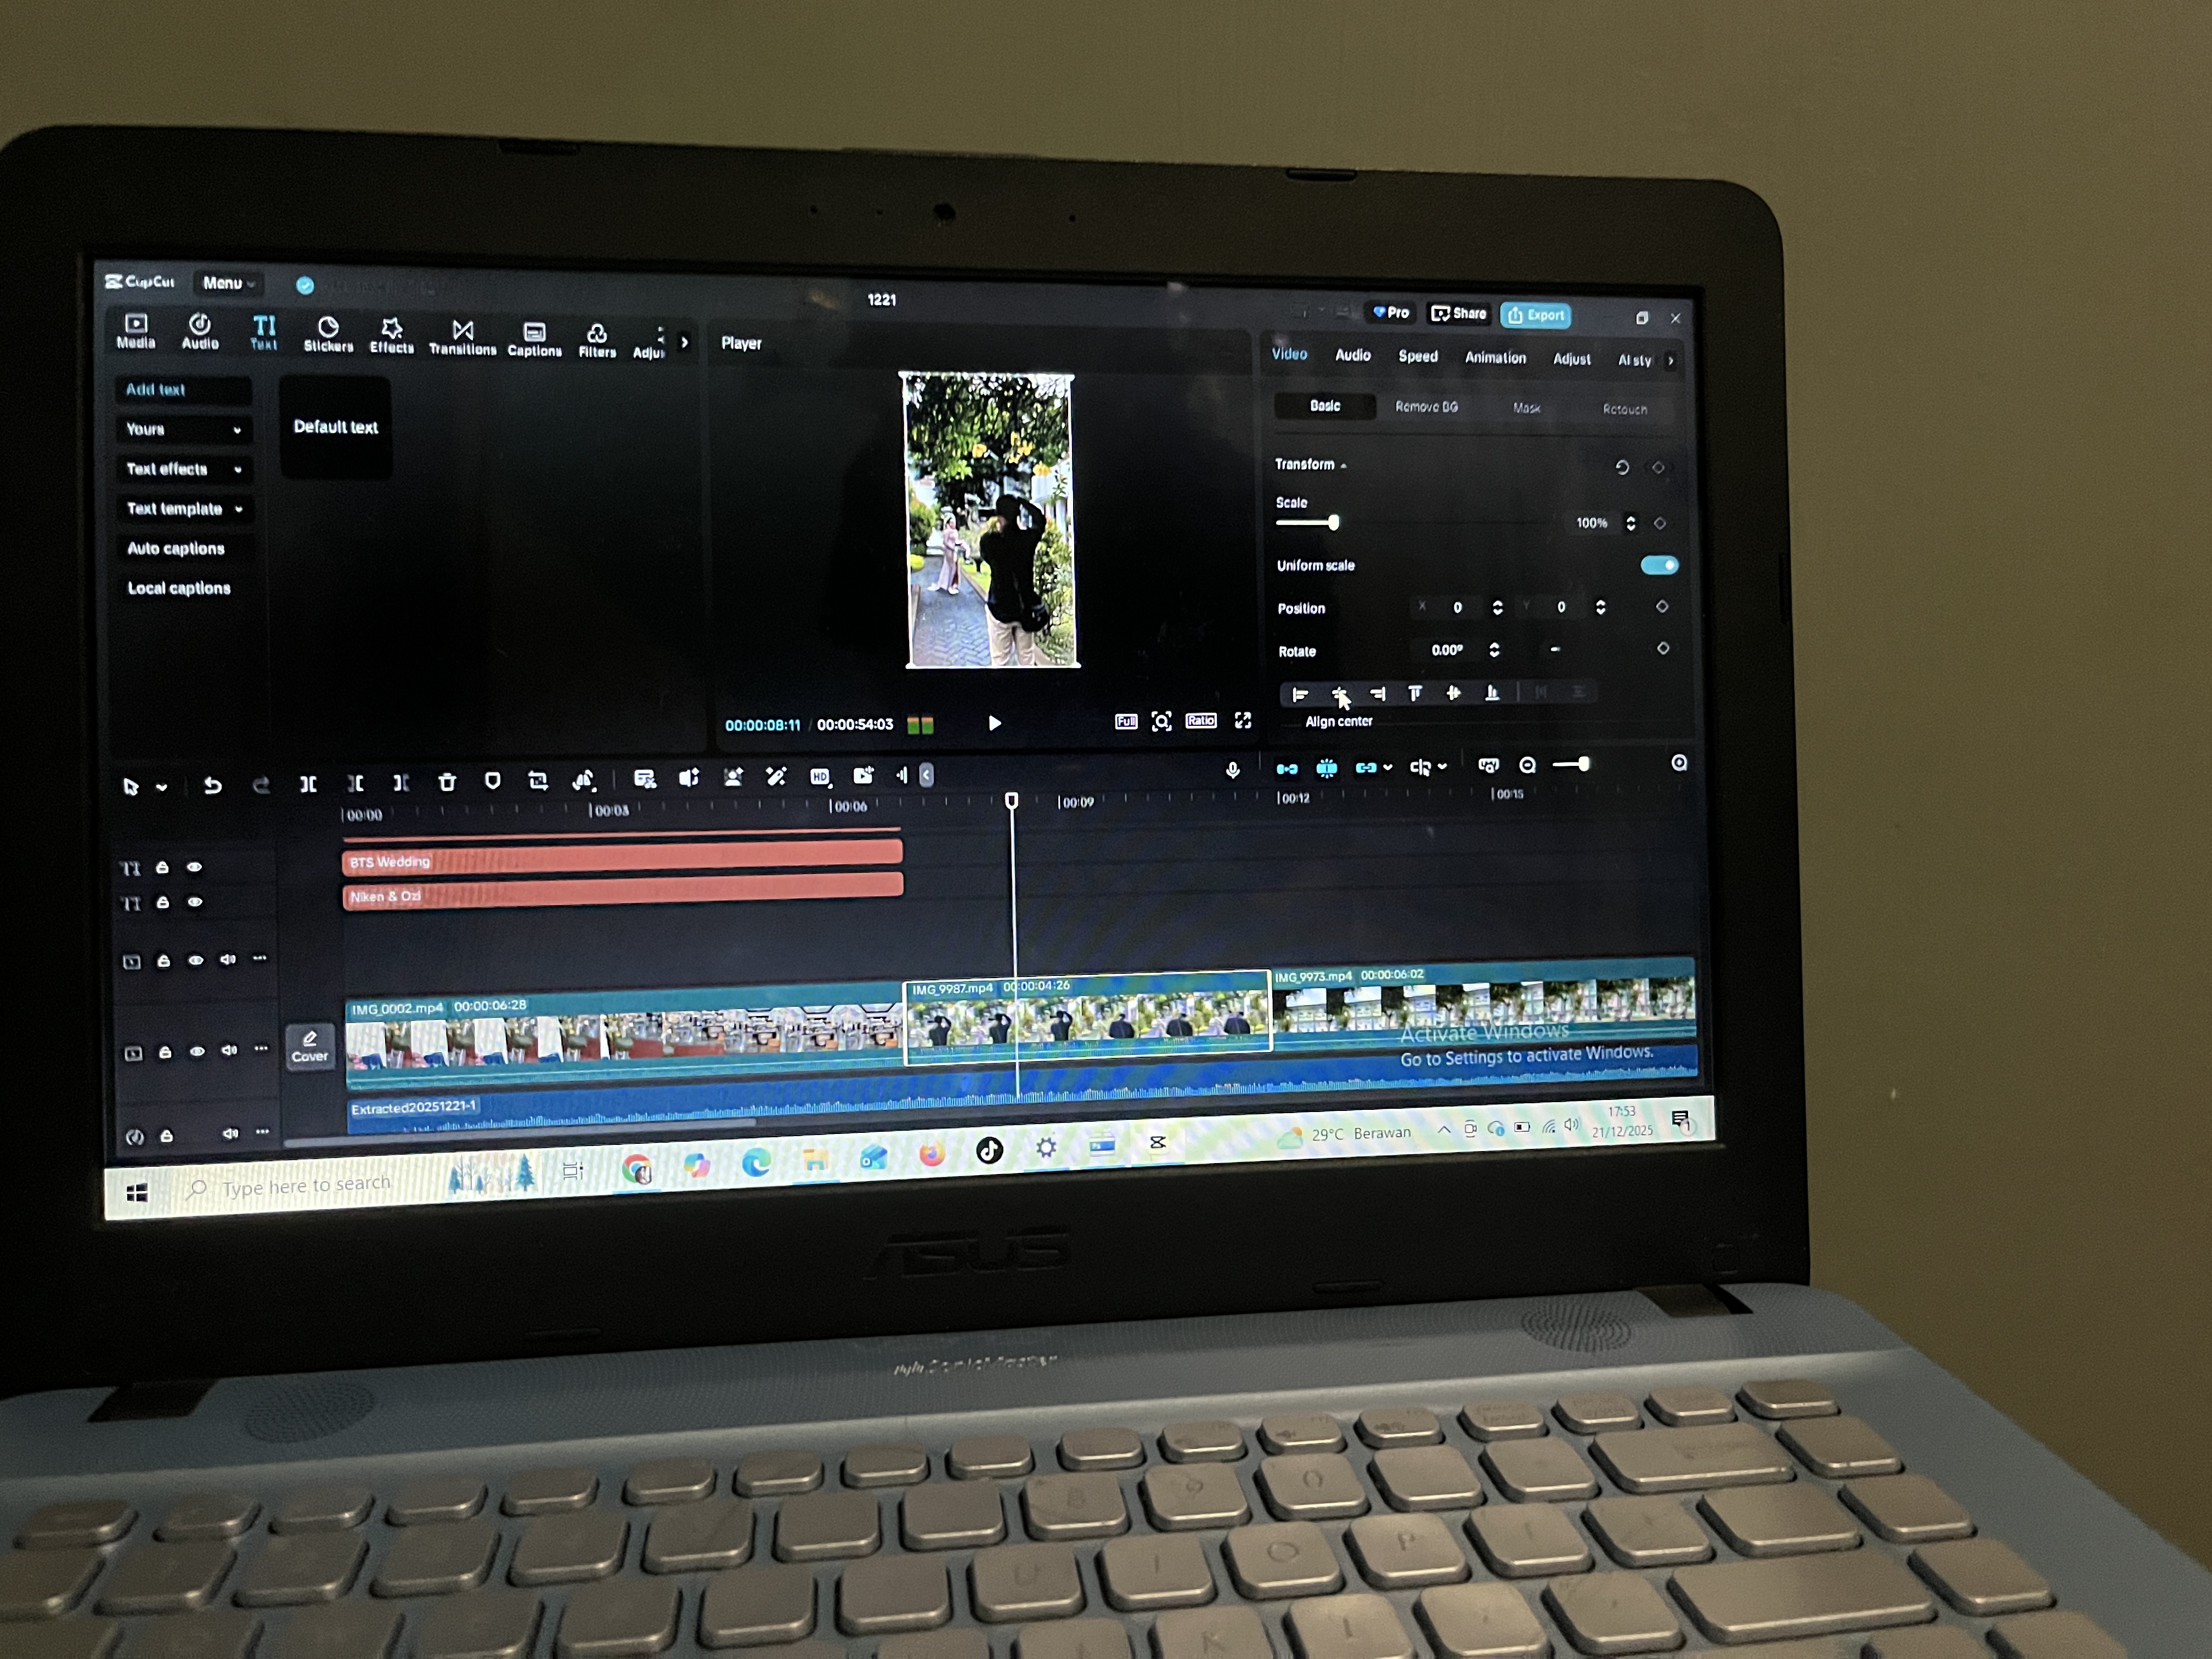Click the Export button
This screenshot has width=2212, height=1659.
(x=1535, y=315)
